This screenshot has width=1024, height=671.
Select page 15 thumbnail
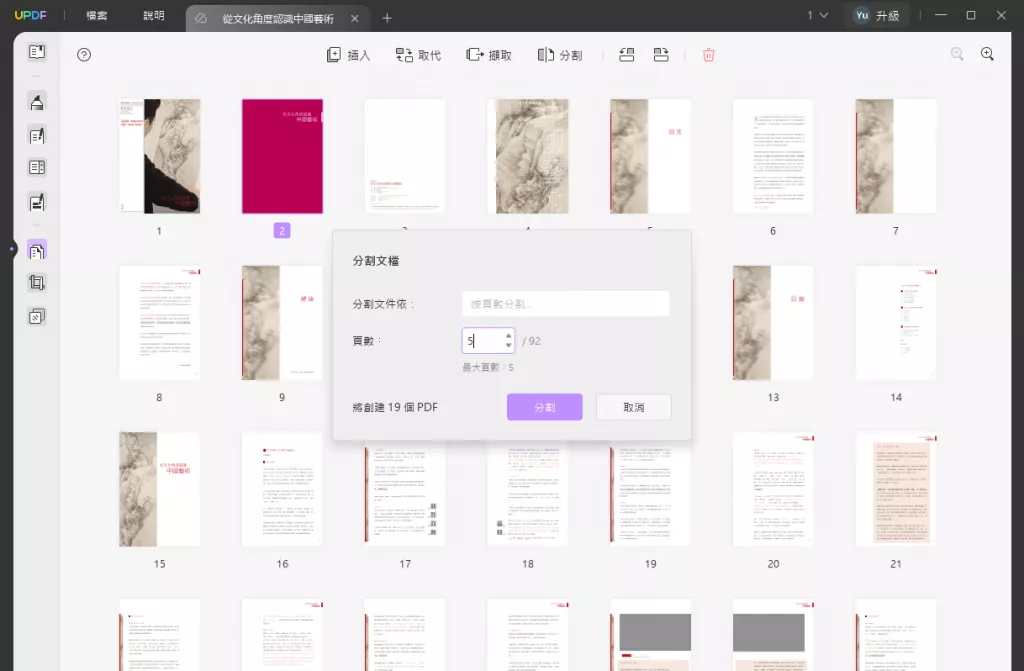coord(159,489)
